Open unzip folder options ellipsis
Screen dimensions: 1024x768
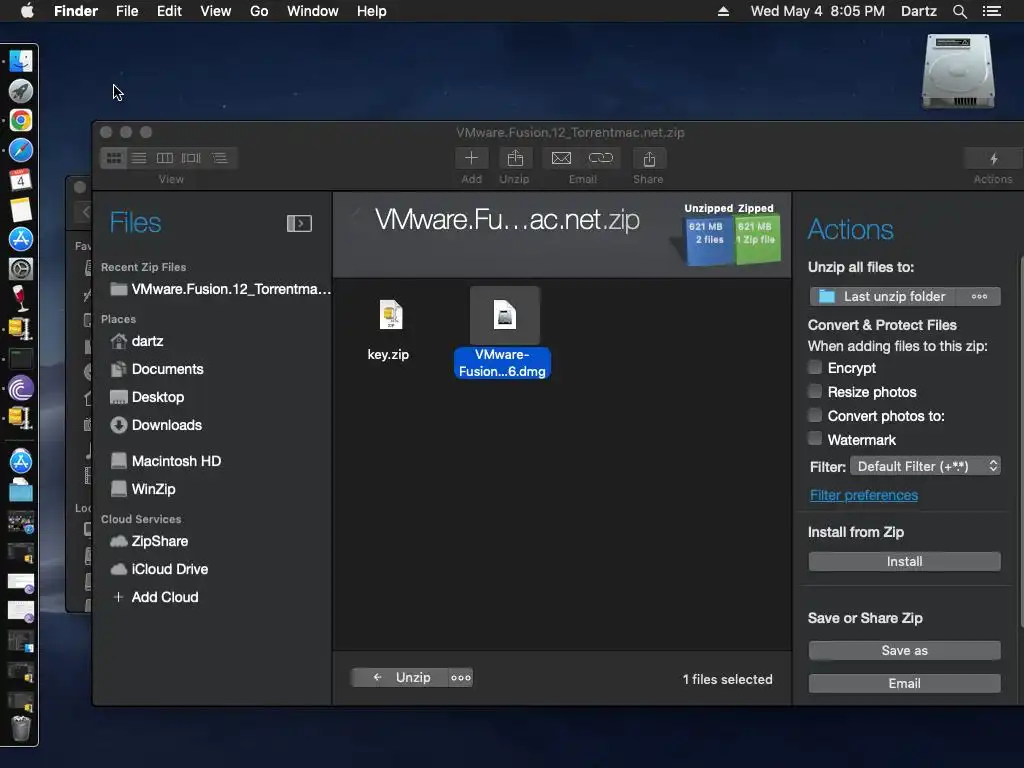[978, 296]
